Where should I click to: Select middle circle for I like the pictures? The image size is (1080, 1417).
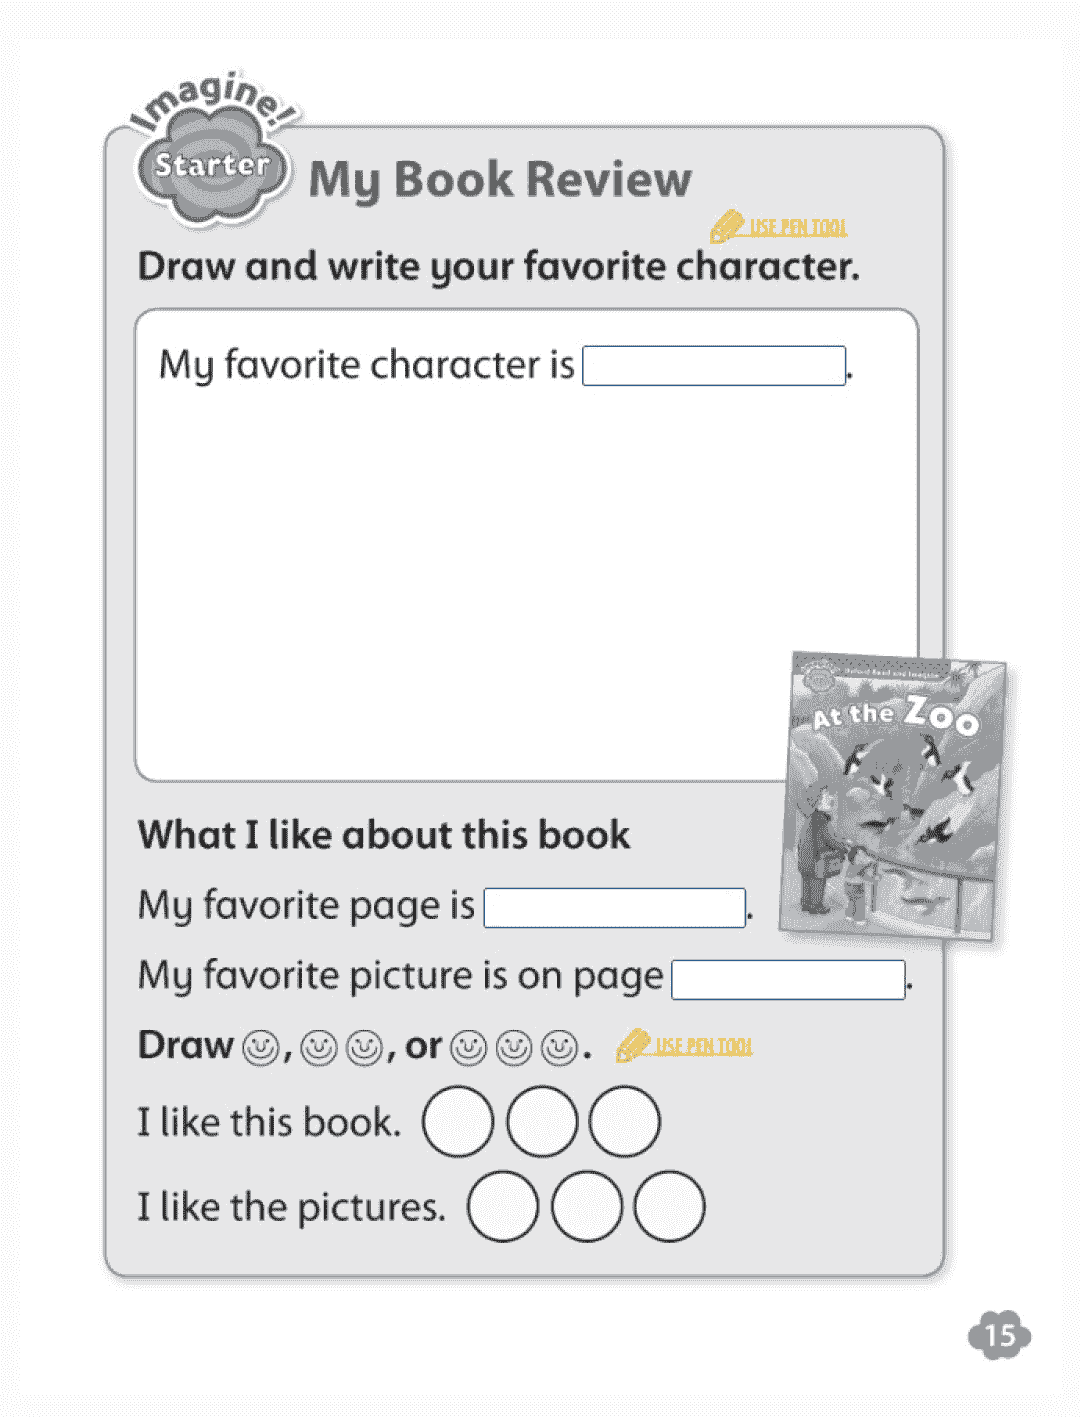pyautogui.click(x=586, y=1206)
